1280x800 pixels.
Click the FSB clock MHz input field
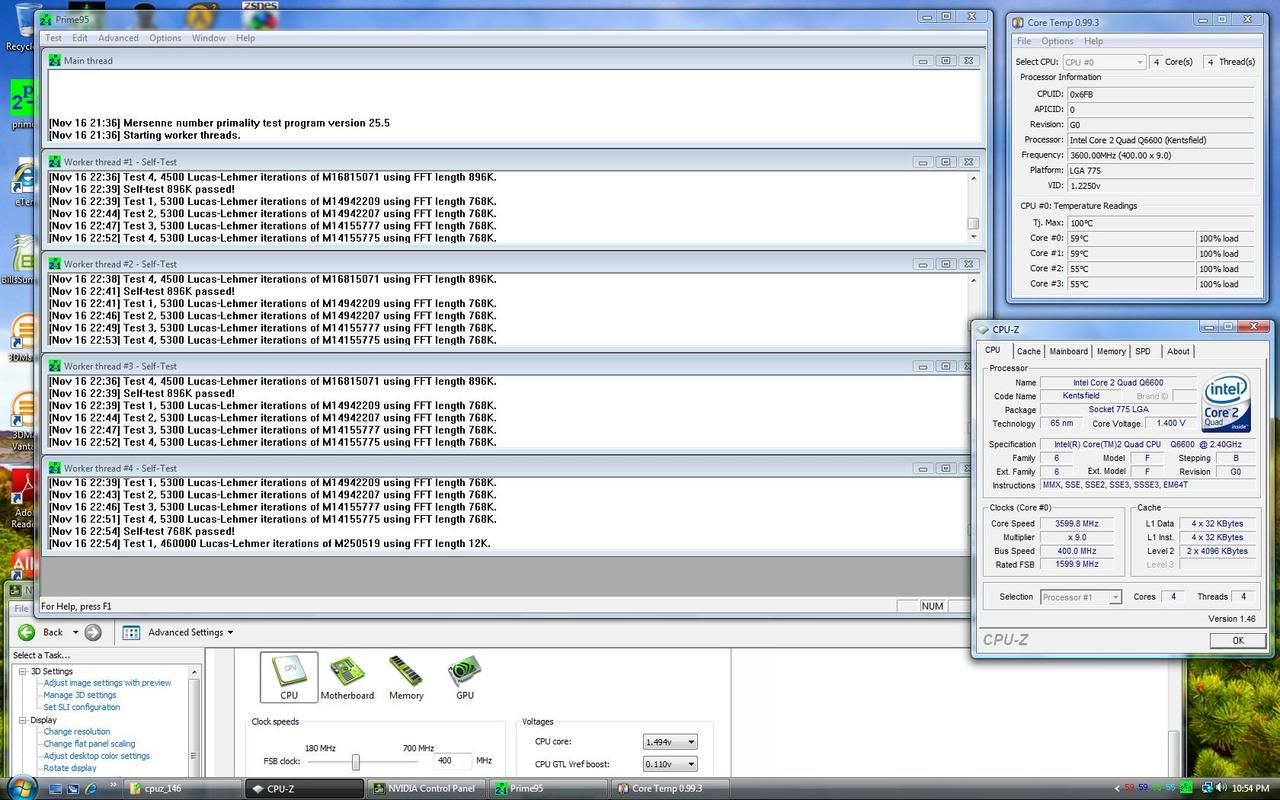point(452,761)
